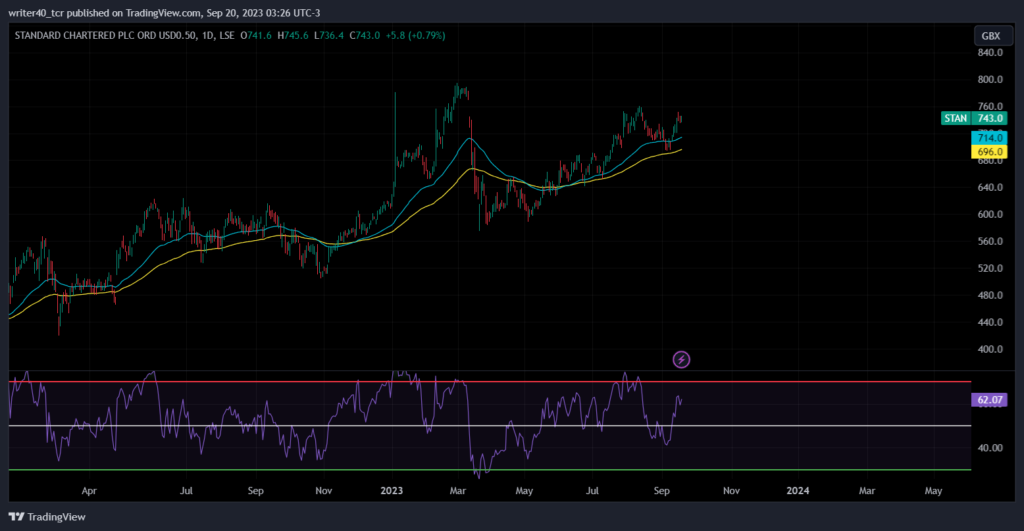Click the 40.00 RSI axis label
Viewport: 1024px width, 531px height.
(990, 448)
